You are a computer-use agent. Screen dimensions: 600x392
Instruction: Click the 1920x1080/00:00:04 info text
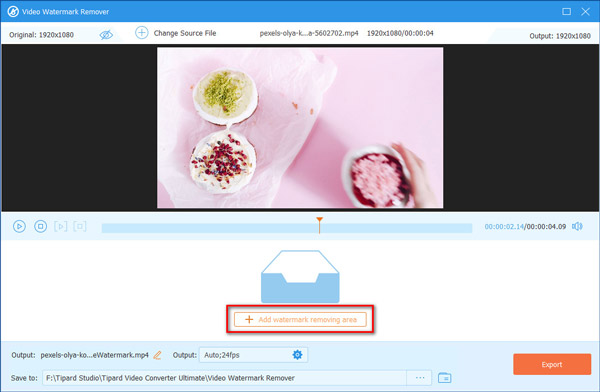point(400,33)
